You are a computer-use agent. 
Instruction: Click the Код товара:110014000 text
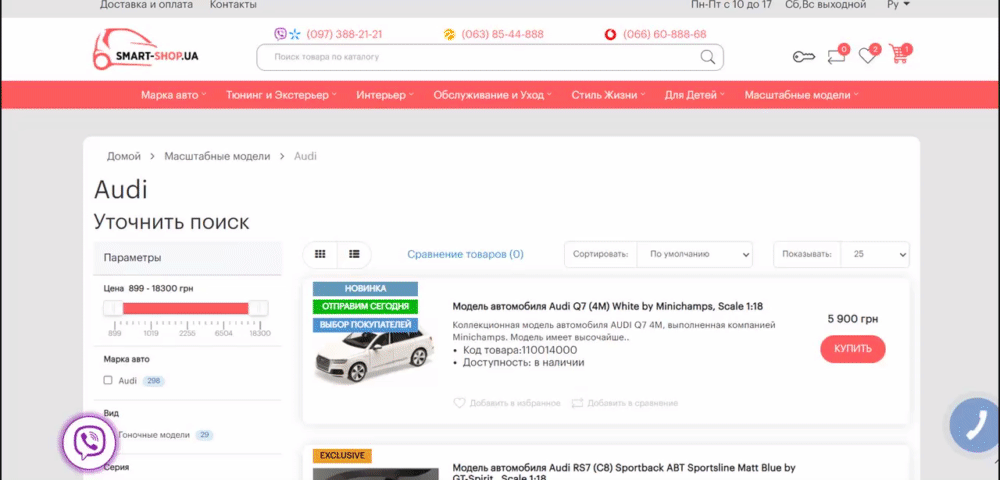pyautogui.click(x=518, y=350)
